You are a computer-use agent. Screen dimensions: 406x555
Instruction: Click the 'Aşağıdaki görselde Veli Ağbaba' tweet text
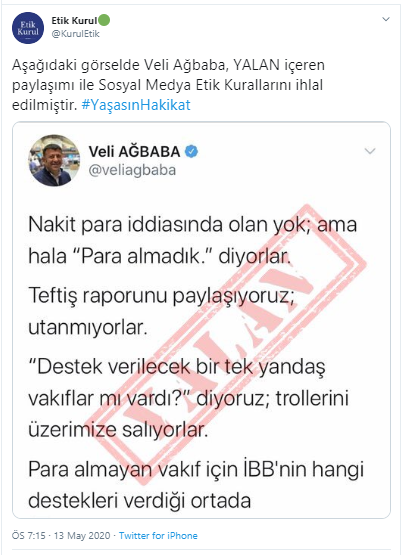point(168,85)
